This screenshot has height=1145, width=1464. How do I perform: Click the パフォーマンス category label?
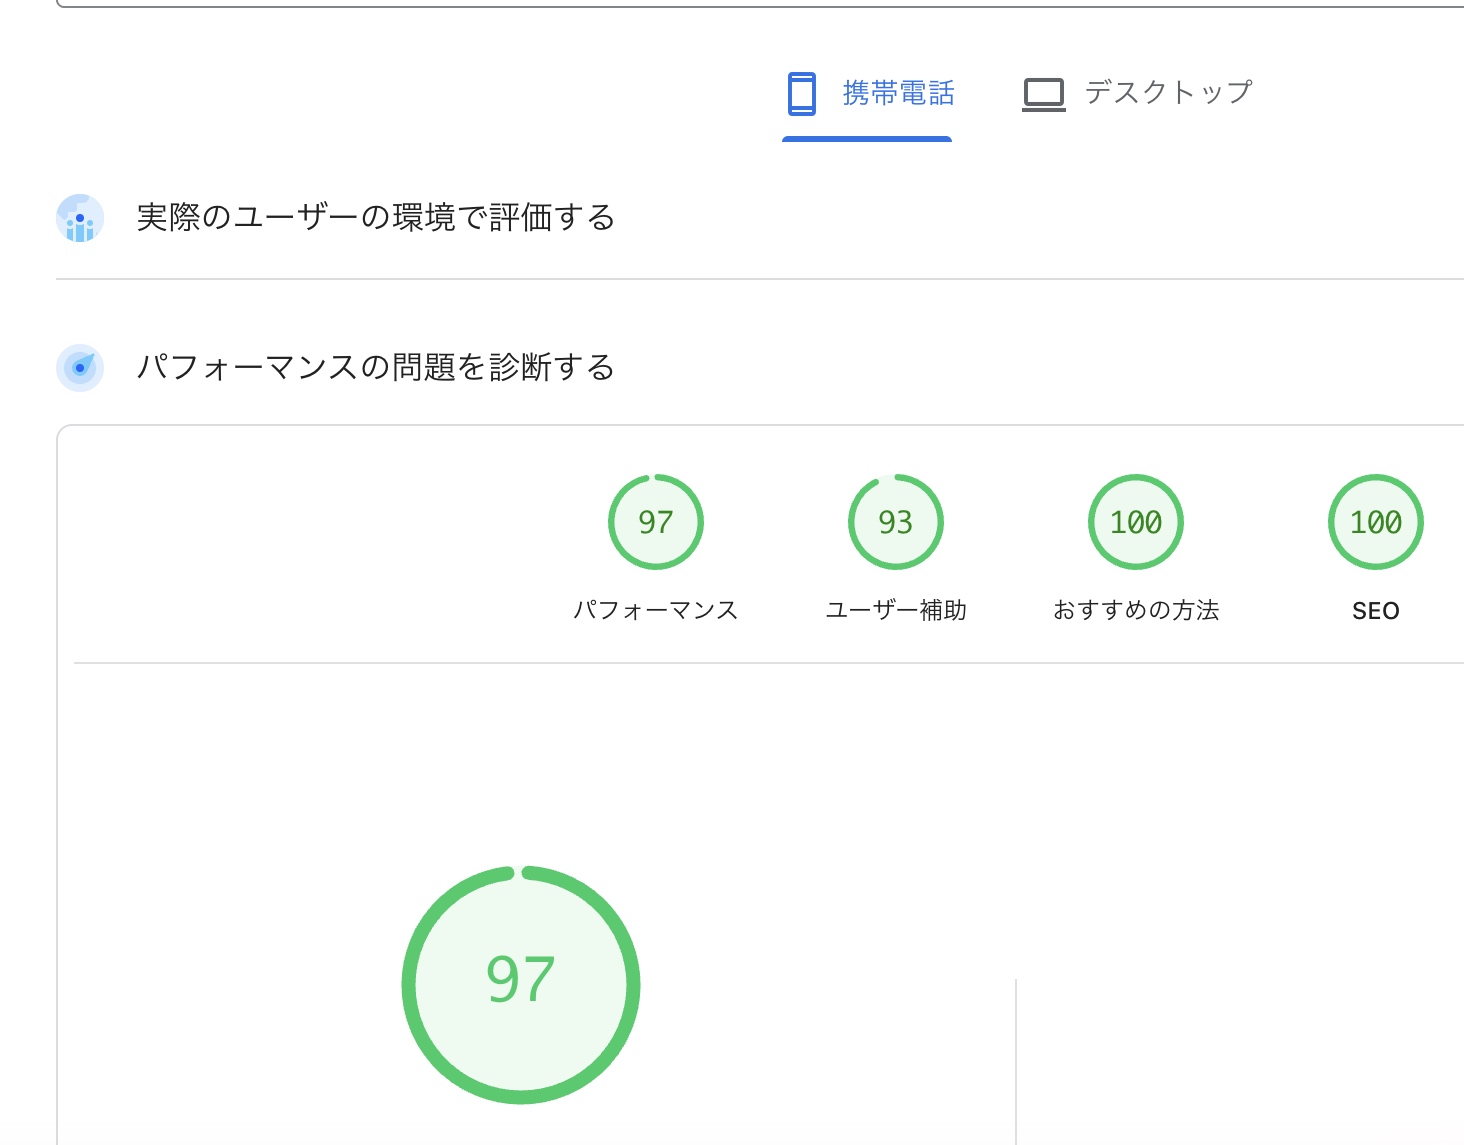(x=656, y=610)
